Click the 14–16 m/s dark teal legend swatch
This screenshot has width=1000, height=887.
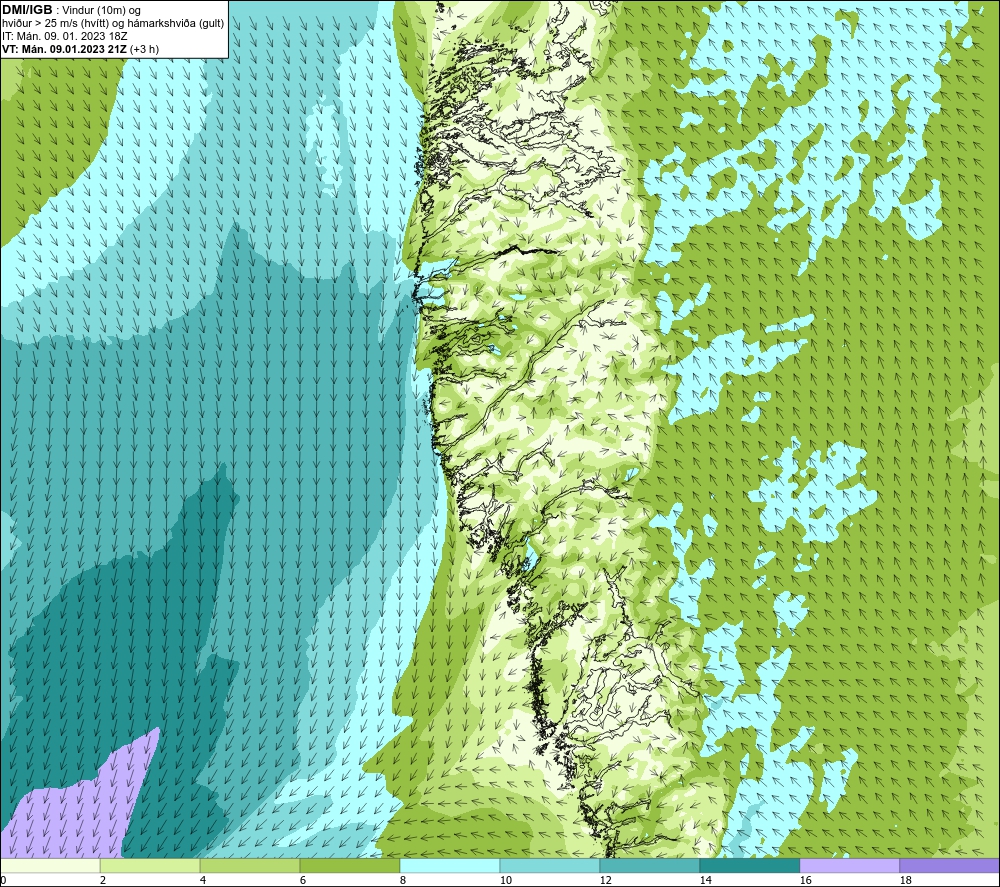click(x=749, y=865)
